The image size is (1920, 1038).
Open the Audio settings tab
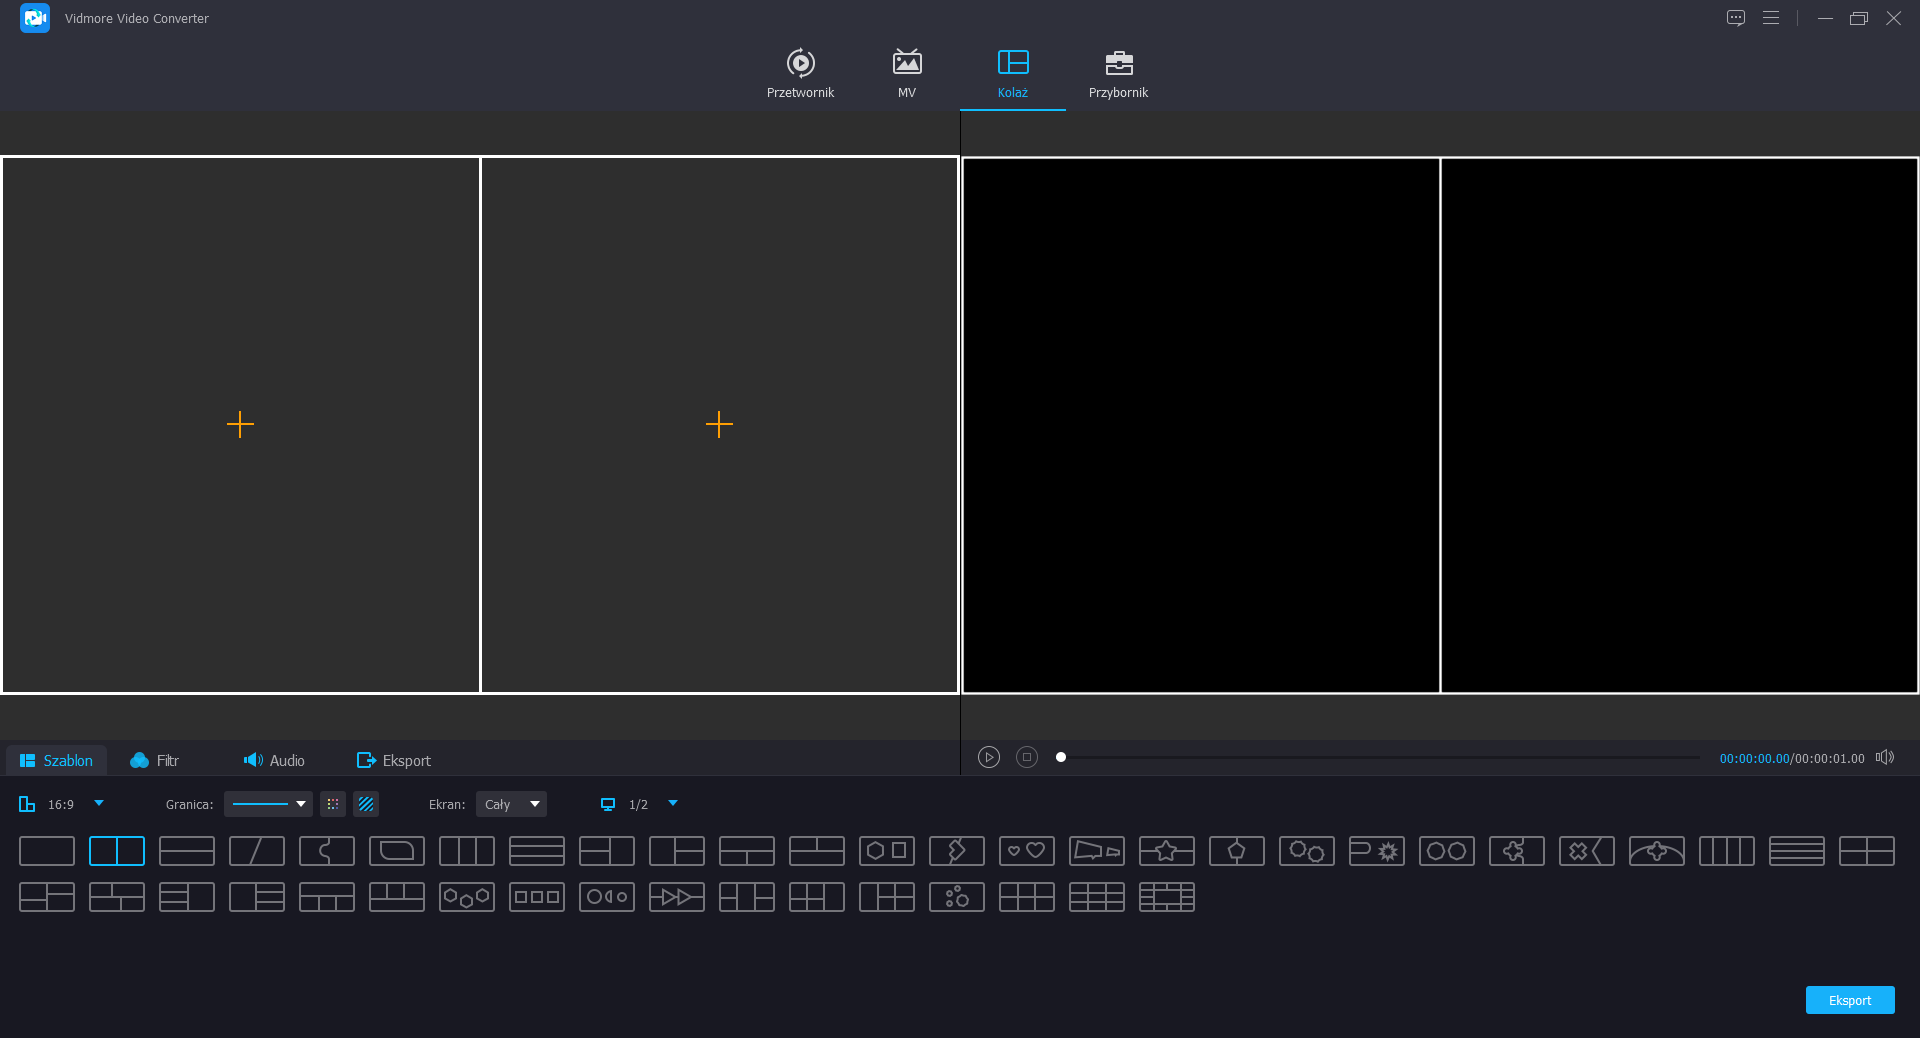pos(274,760)
